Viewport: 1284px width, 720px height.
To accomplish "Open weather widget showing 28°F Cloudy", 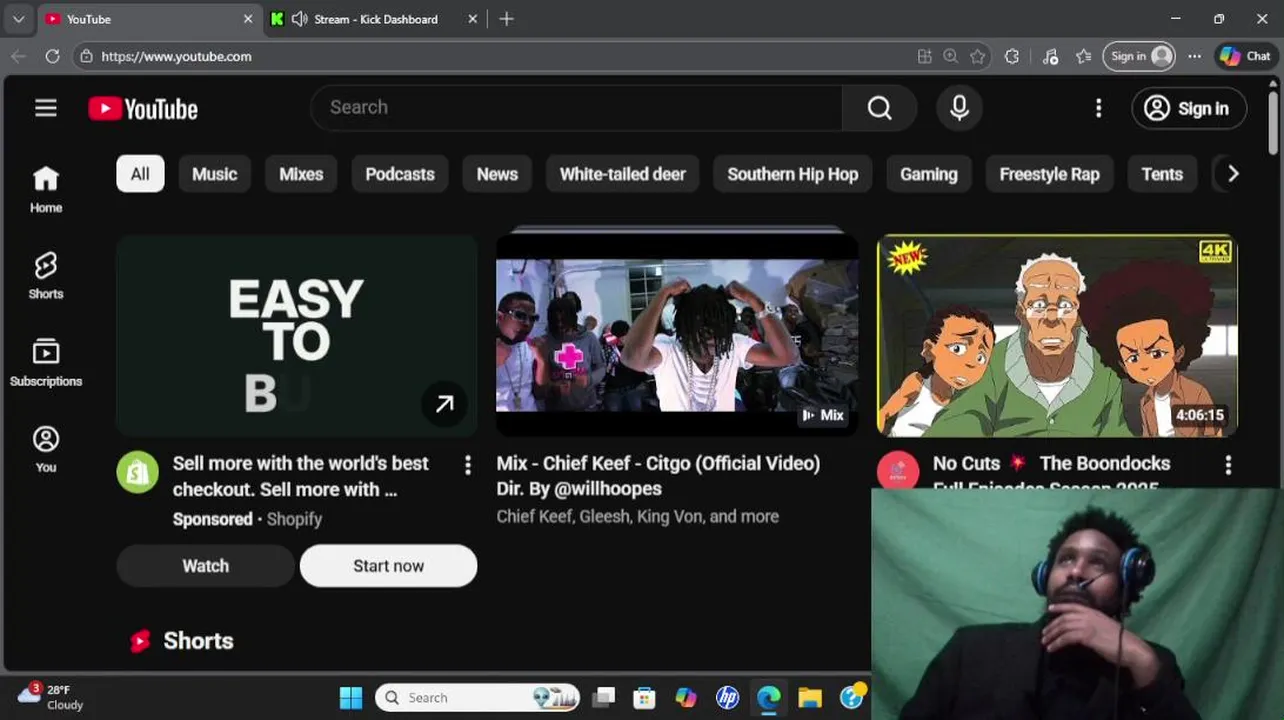I will click(52, 697).
